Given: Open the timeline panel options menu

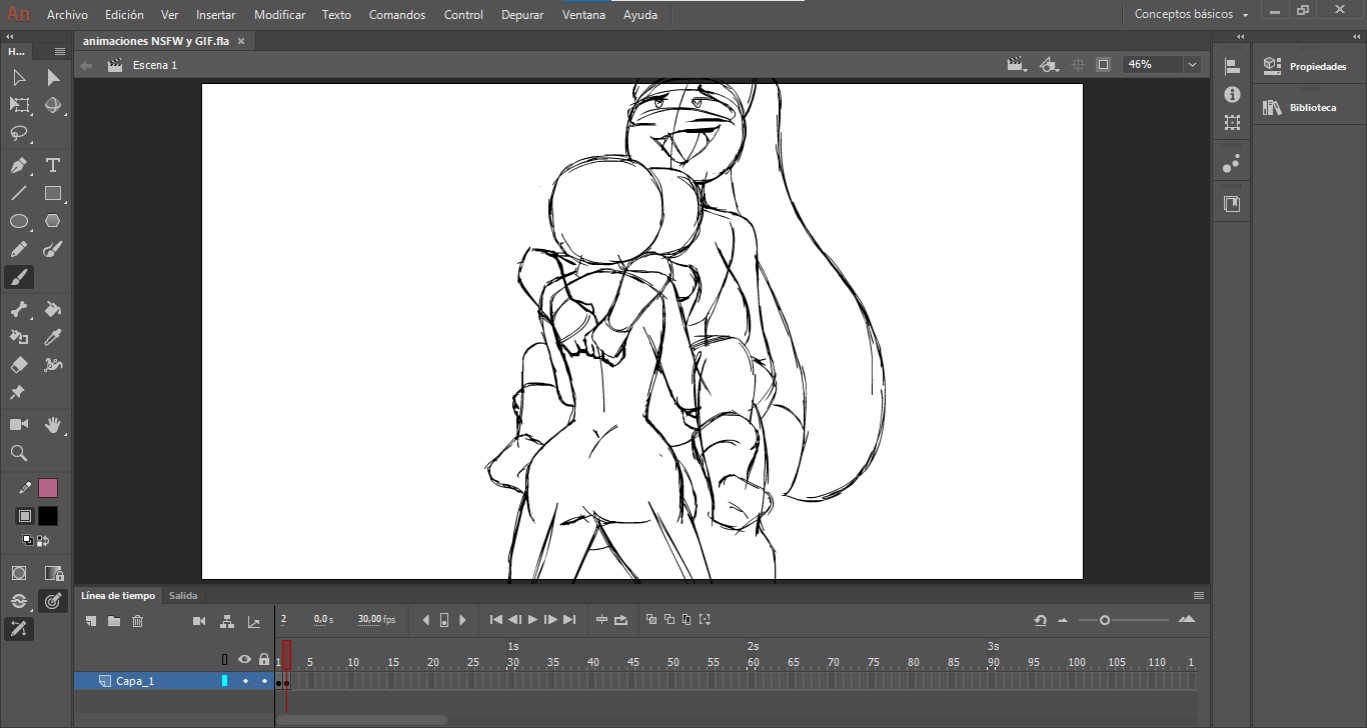Looking at the screenshot, I should click(1198, 595).
